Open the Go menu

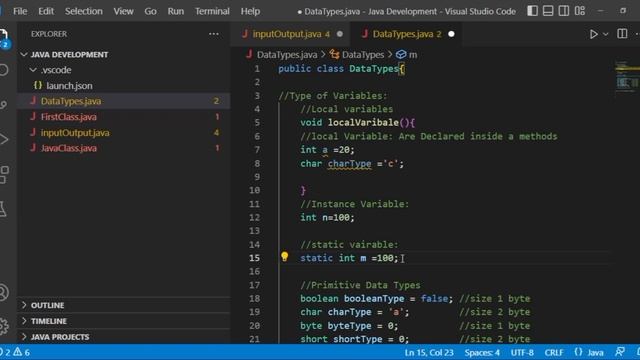tap(150, 11)
